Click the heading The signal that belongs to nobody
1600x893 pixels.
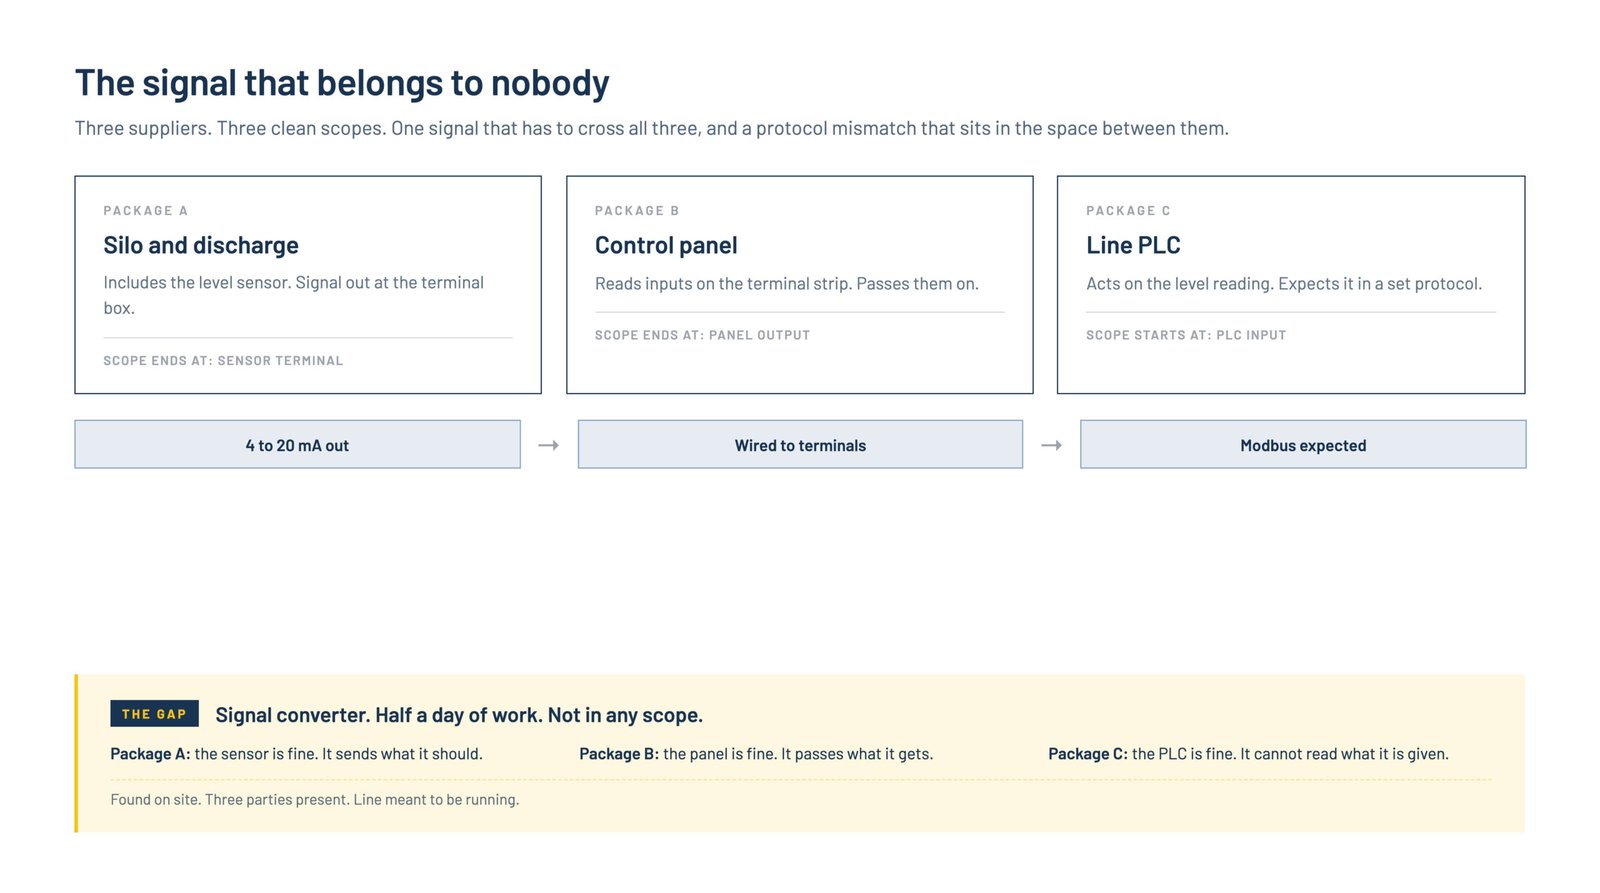342,83
